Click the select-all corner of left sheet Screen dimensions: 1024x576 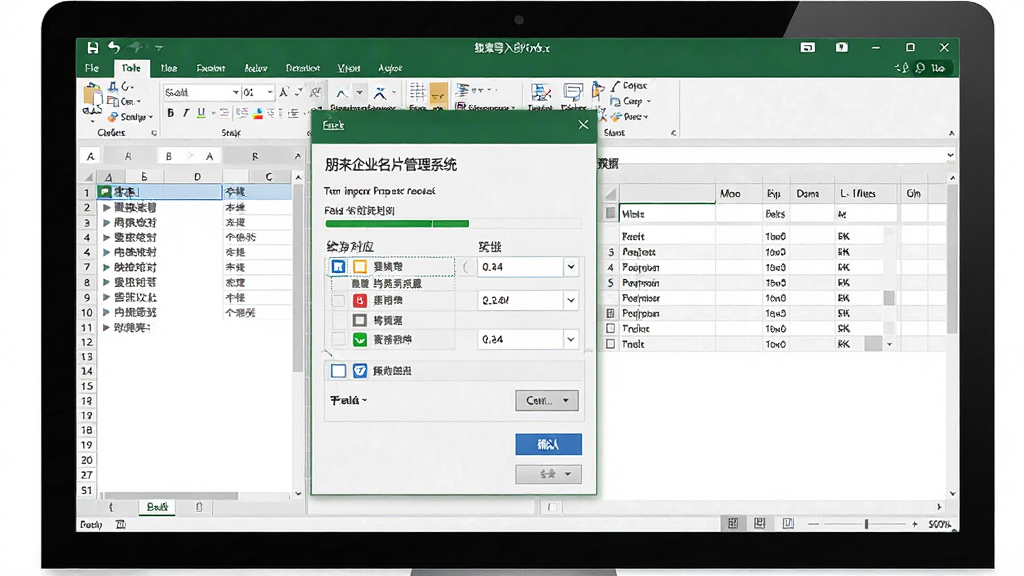pos(88,177)
